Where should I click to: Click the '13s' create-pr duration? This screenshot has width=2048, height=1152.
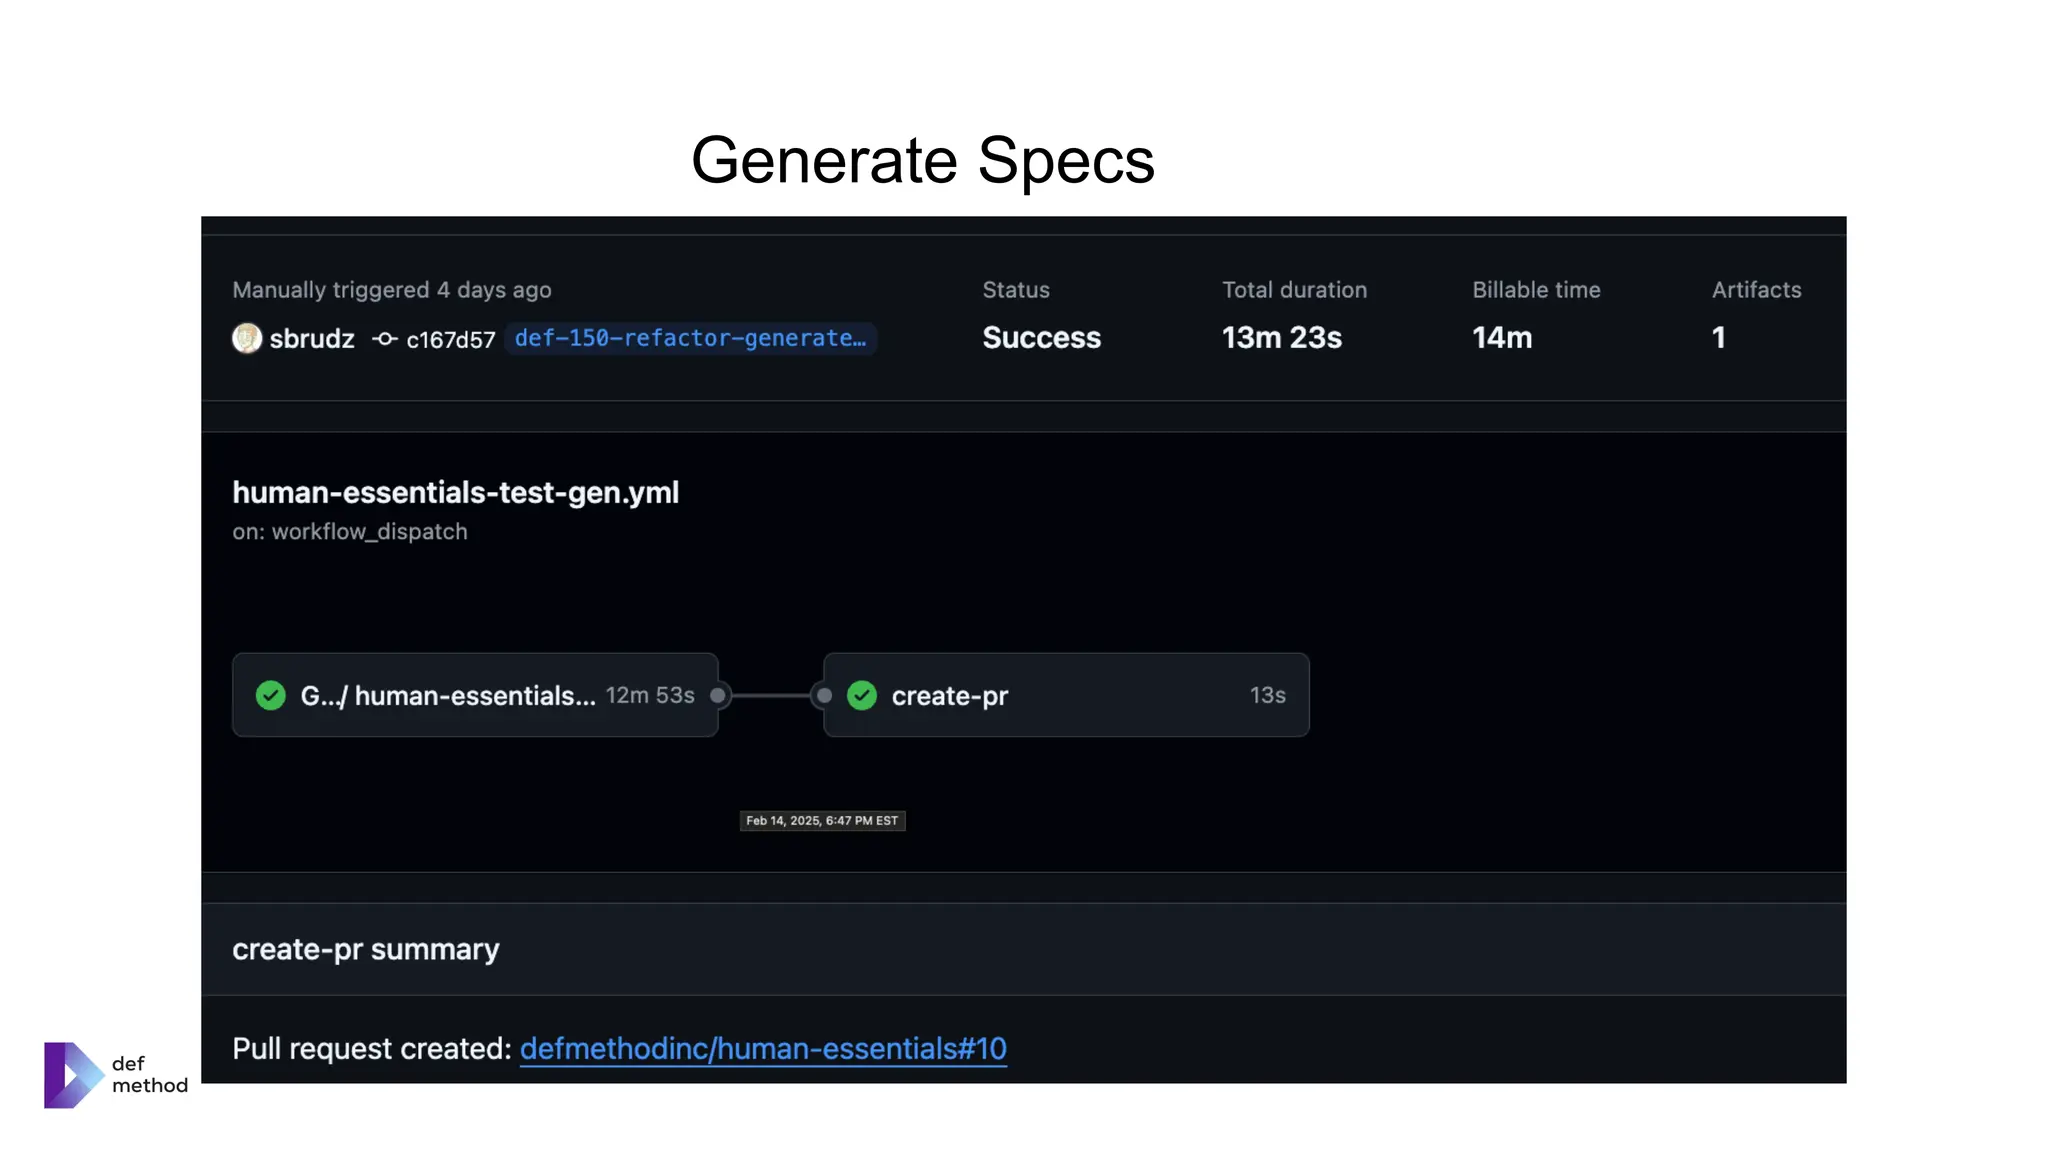coord(1267,695)
